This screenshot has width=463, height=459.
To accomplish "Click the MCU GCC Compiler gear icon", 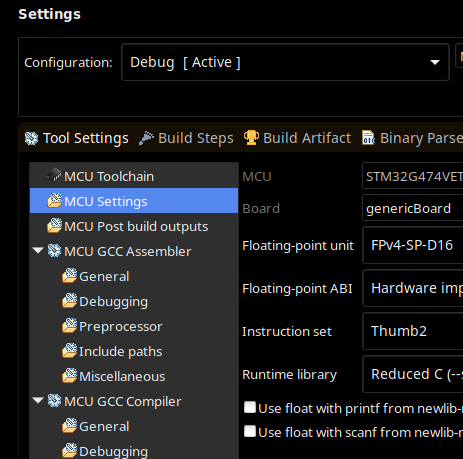I will click(54, 401).
